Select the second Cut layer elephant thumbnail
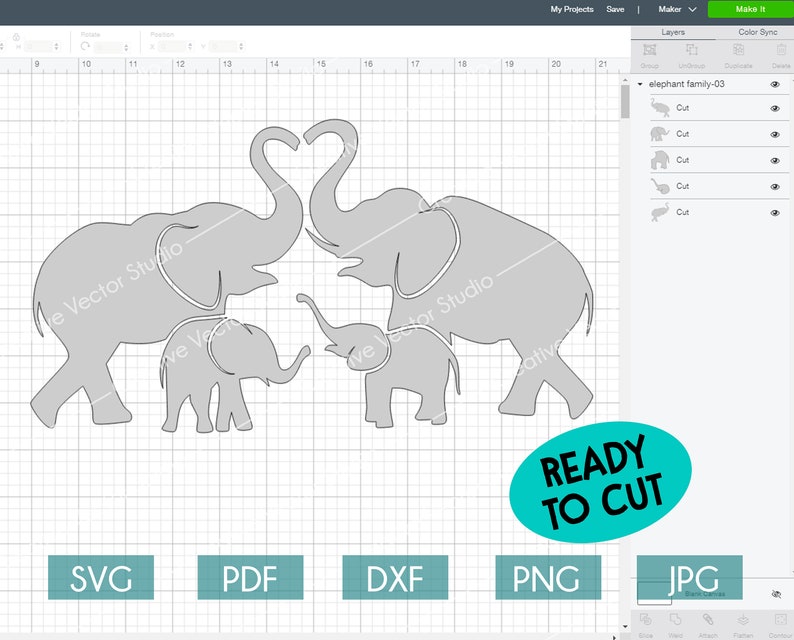Viewport: 794px width, 640px height. (660, 134)
